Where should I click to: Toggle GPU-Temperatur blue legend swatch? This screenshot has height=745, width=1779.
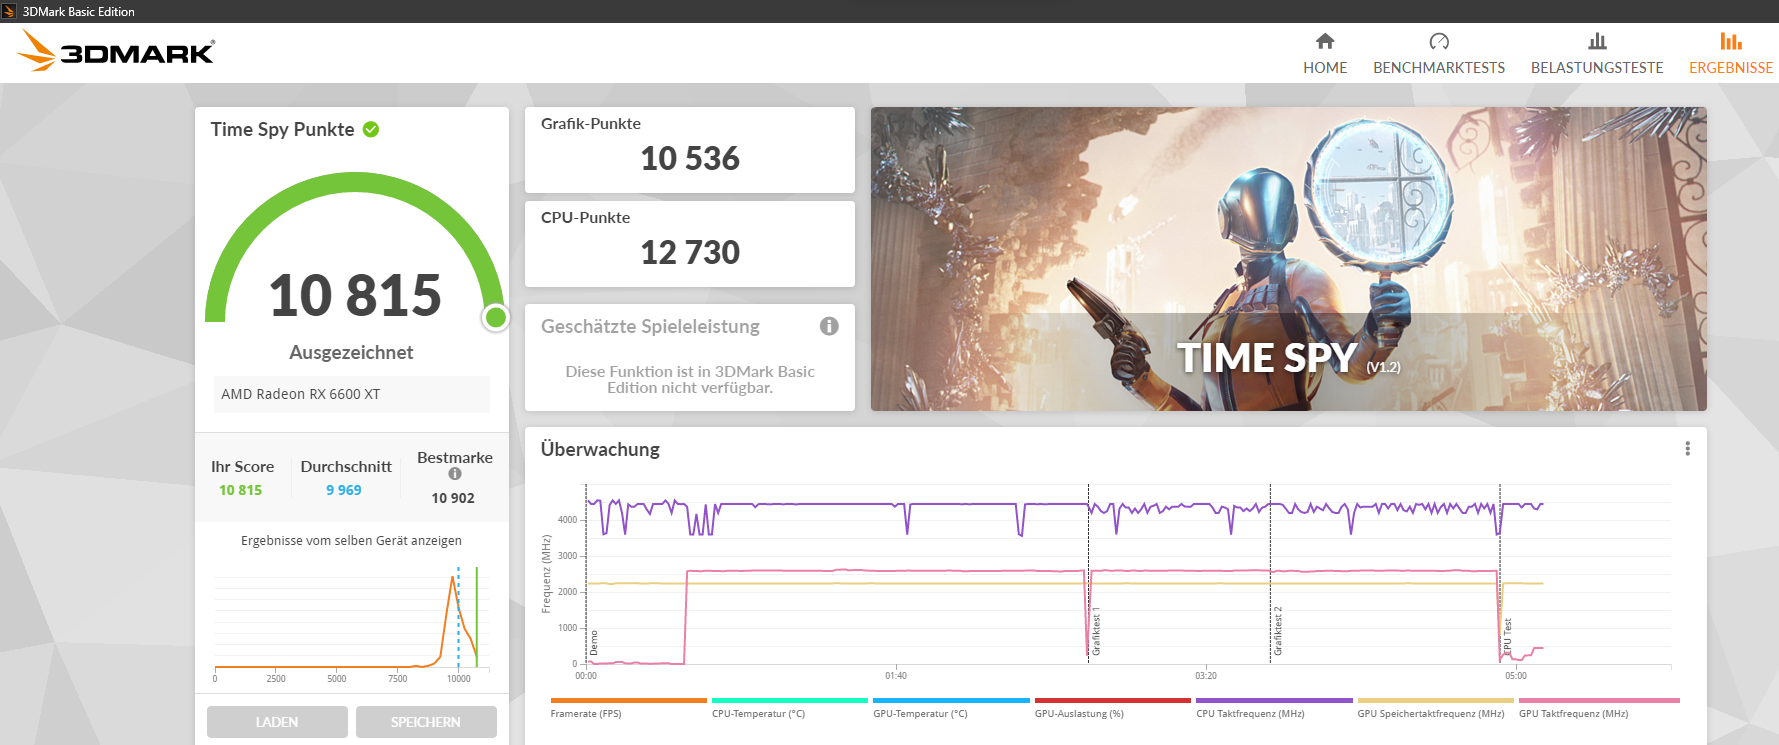(x=951, y=701)
